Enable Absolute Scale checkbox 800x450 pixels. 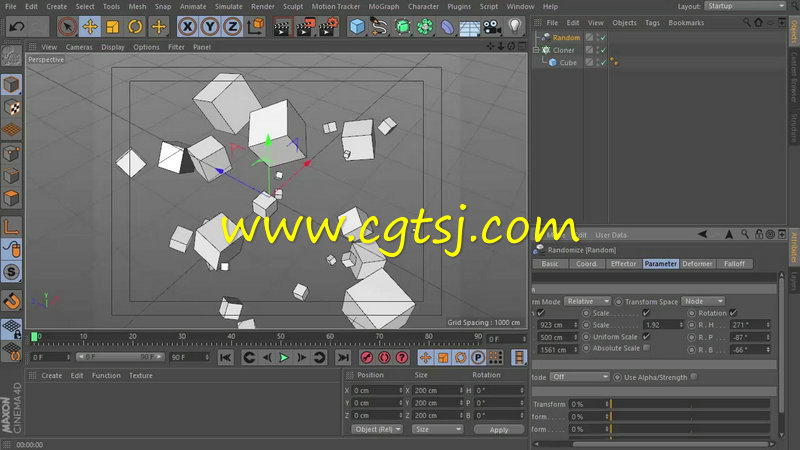[x=646, y=348]
